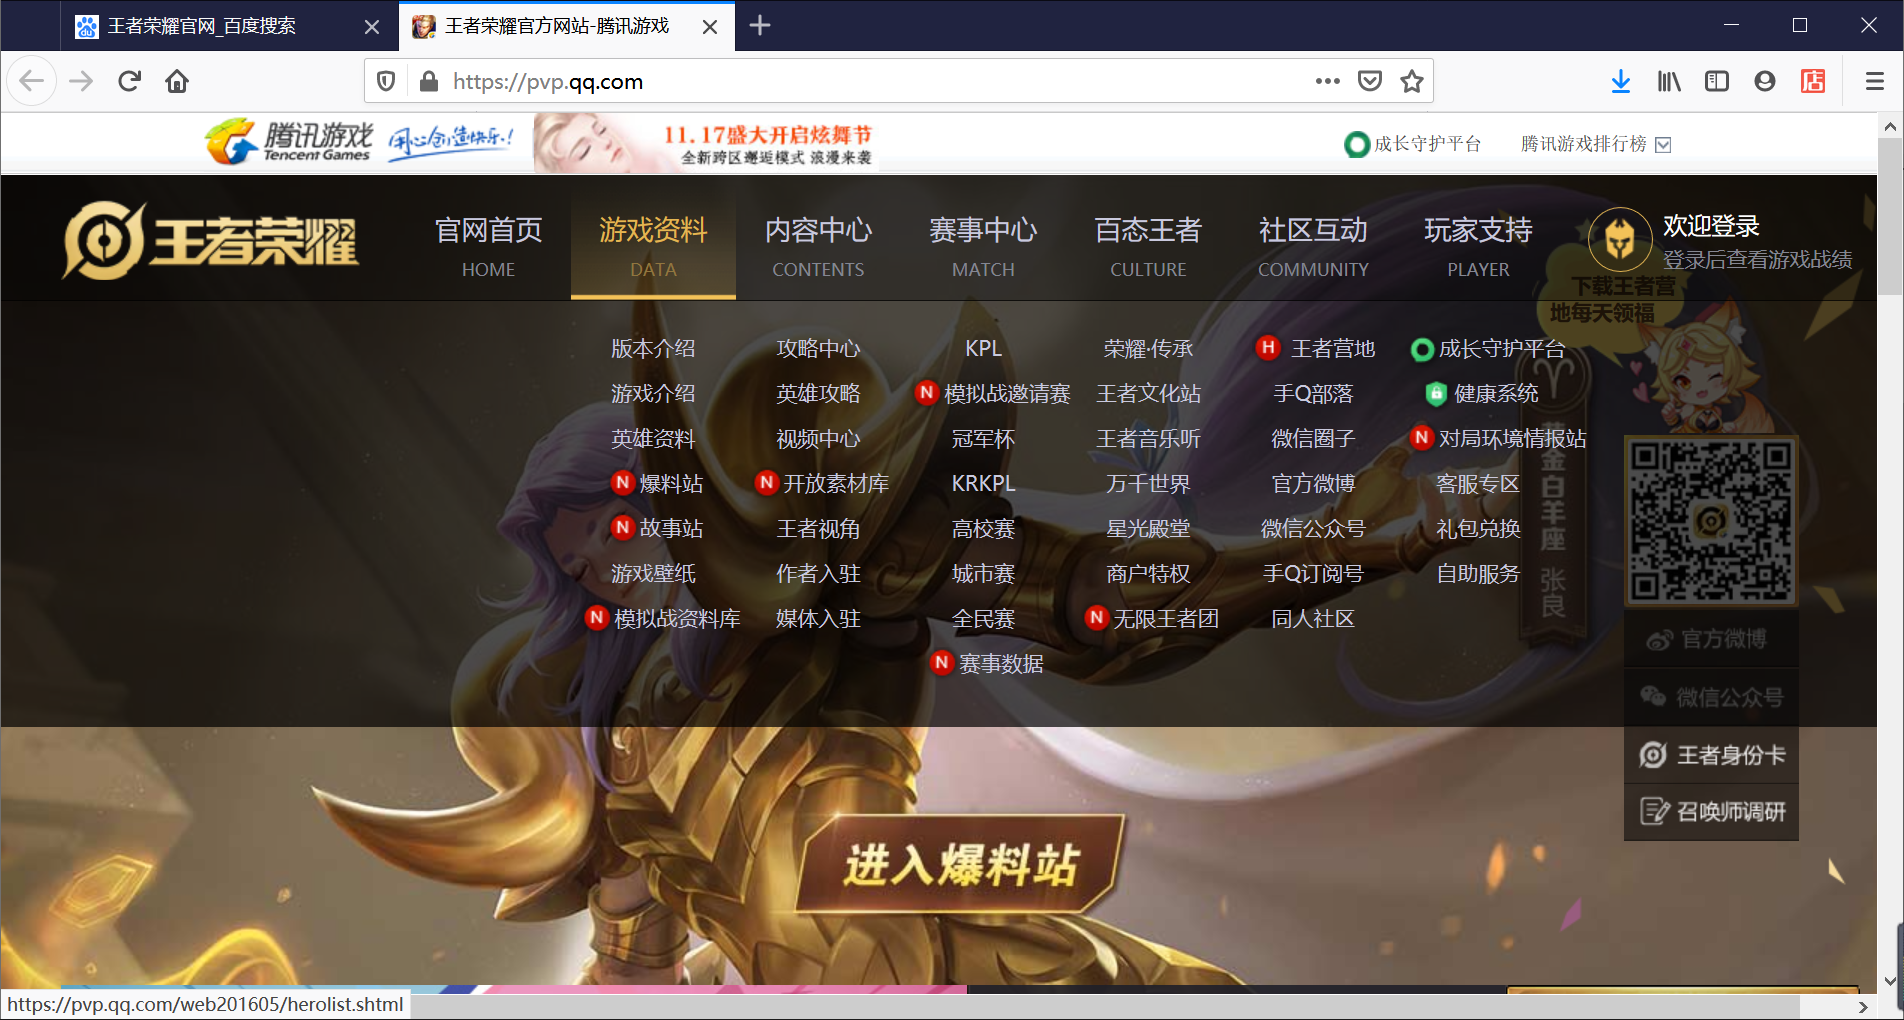1904x1020 pixels.
Task: Select 游戏资料 DATA nav item
Action: [653, 246]
